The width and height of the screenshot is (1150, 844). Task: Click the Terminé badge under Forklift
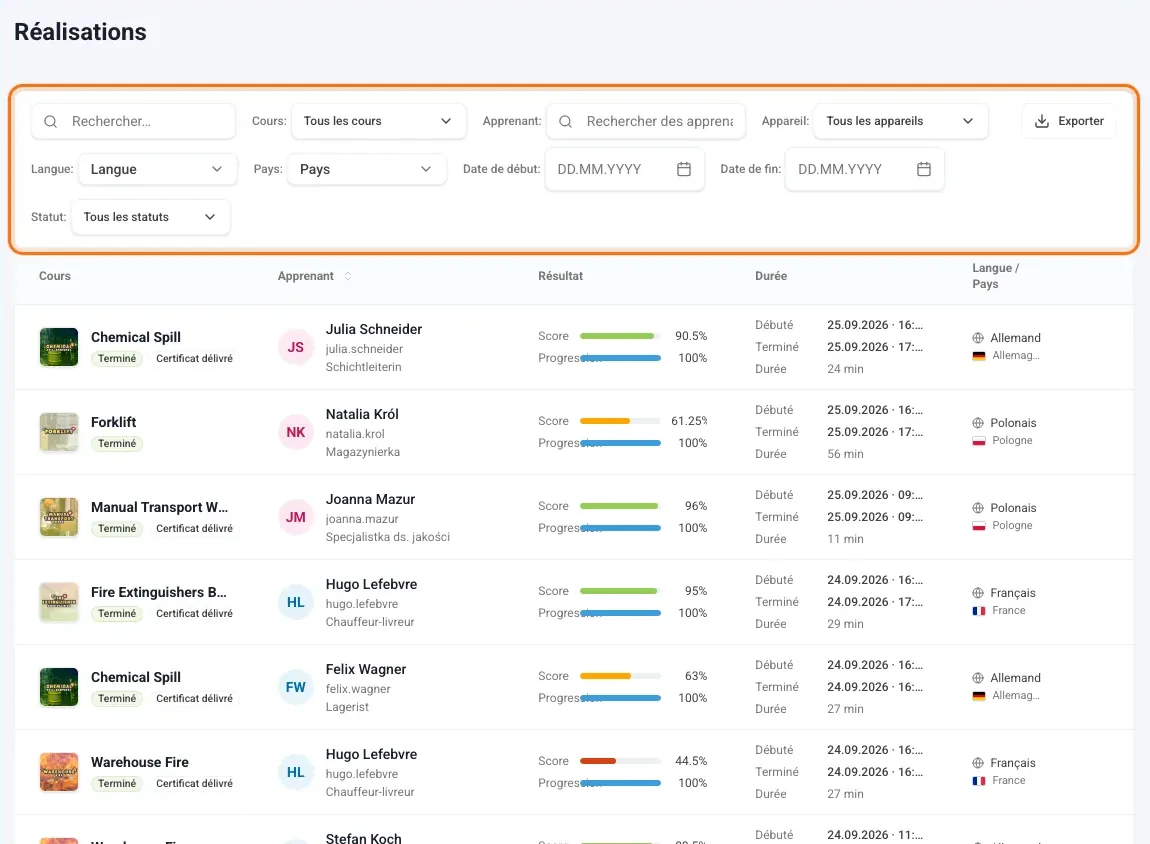coord(117,444)
